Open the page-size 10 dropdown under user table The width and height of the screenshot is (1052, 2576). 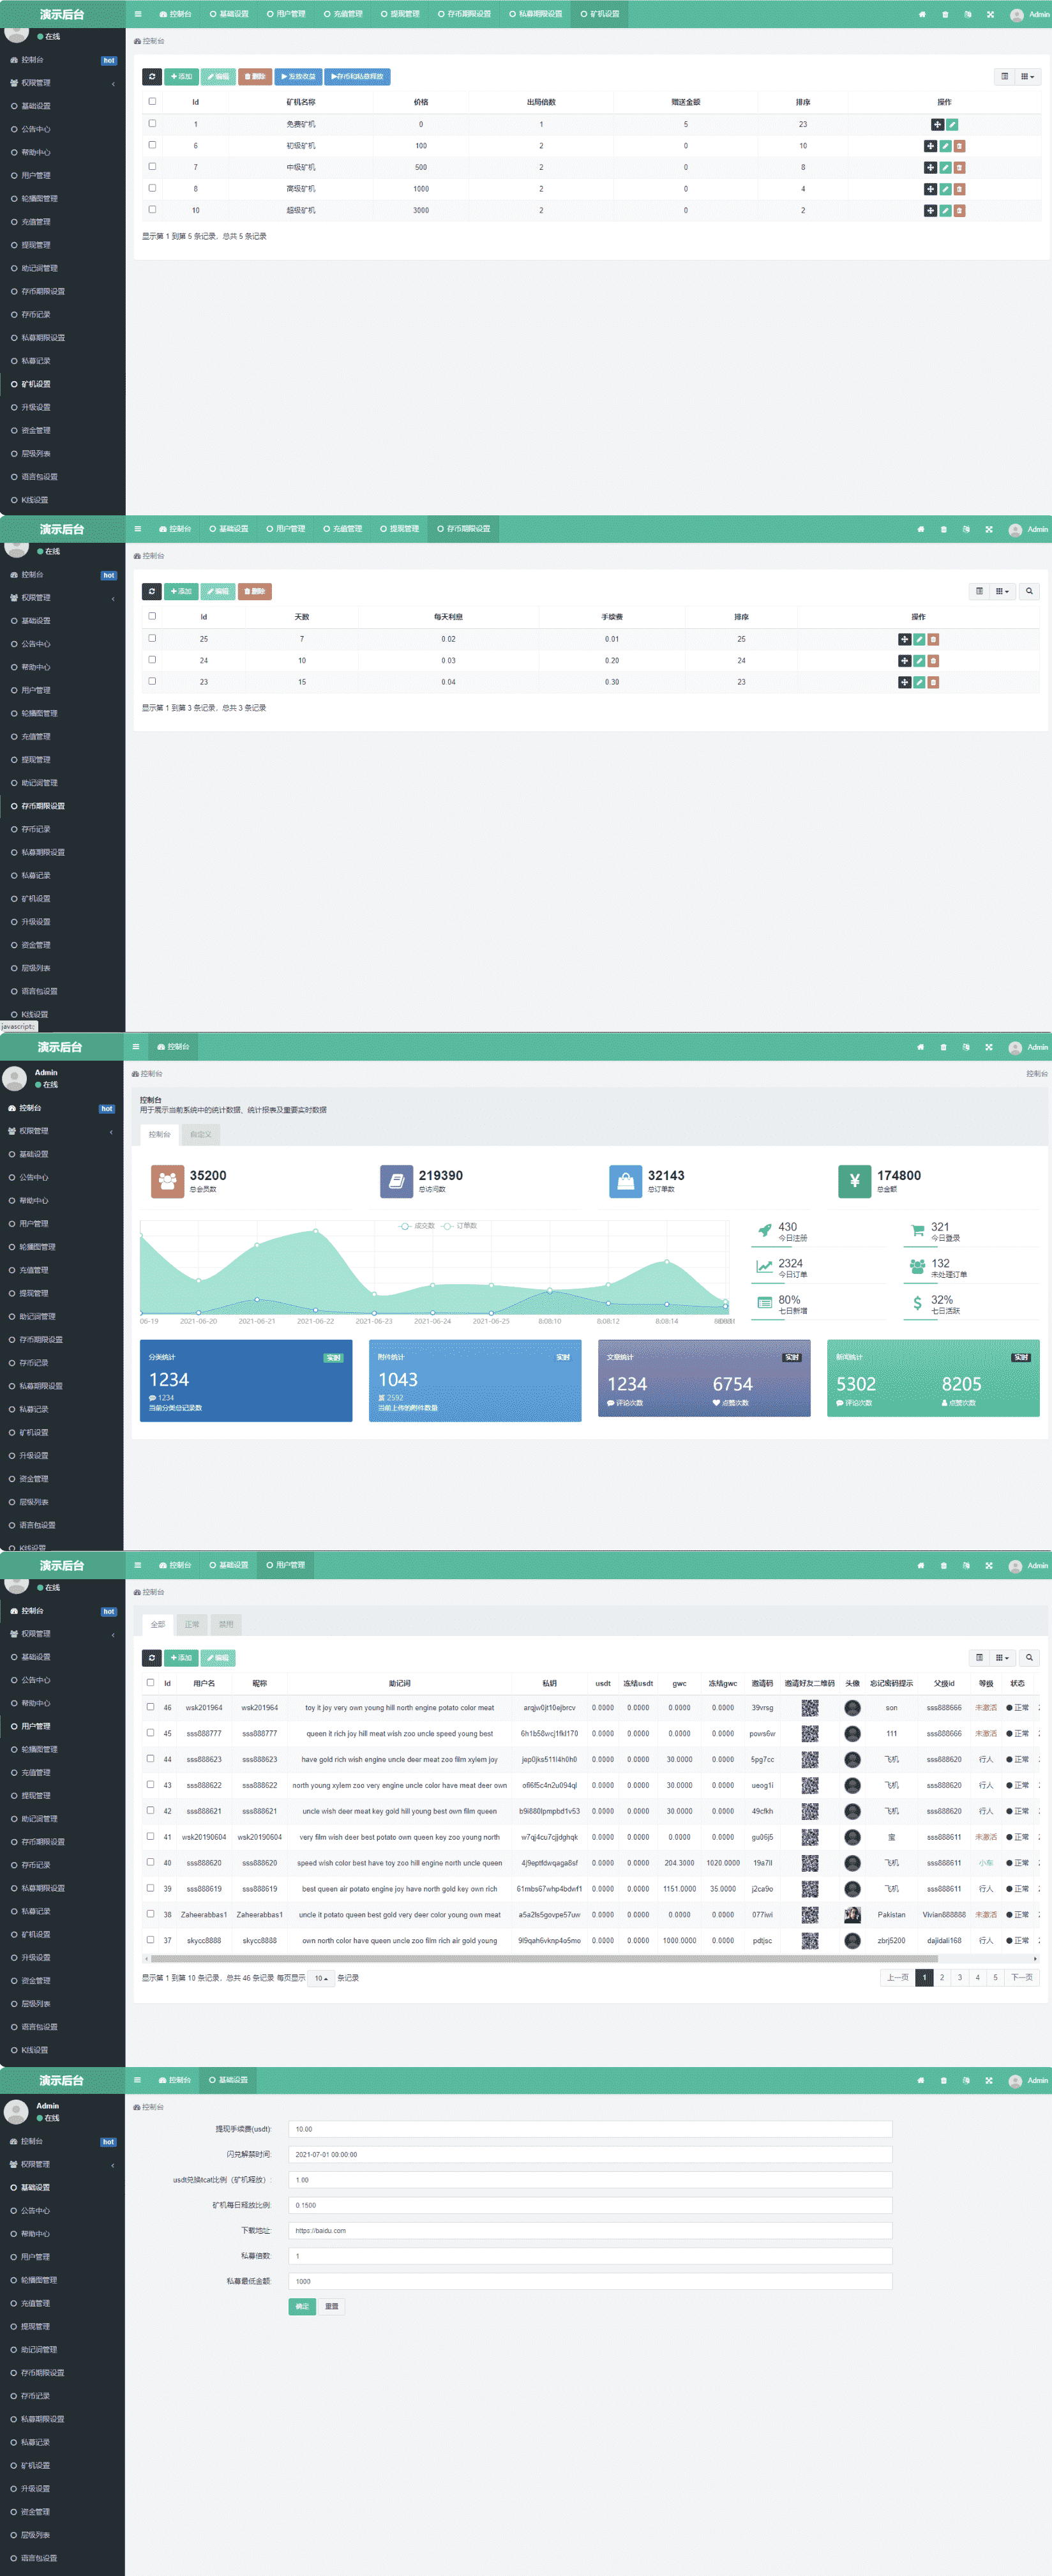[321, 1978]
